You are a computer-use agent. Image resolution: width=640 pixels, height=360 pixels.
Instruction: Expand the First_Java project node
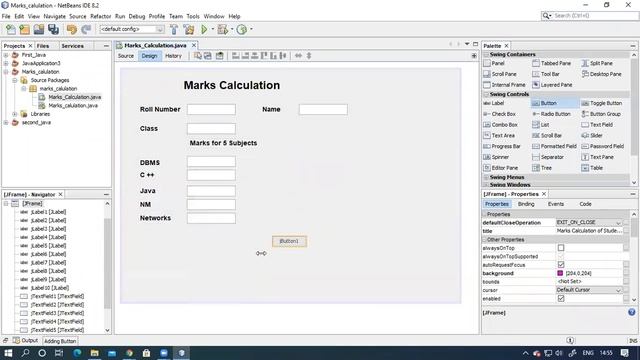(6, 55)
